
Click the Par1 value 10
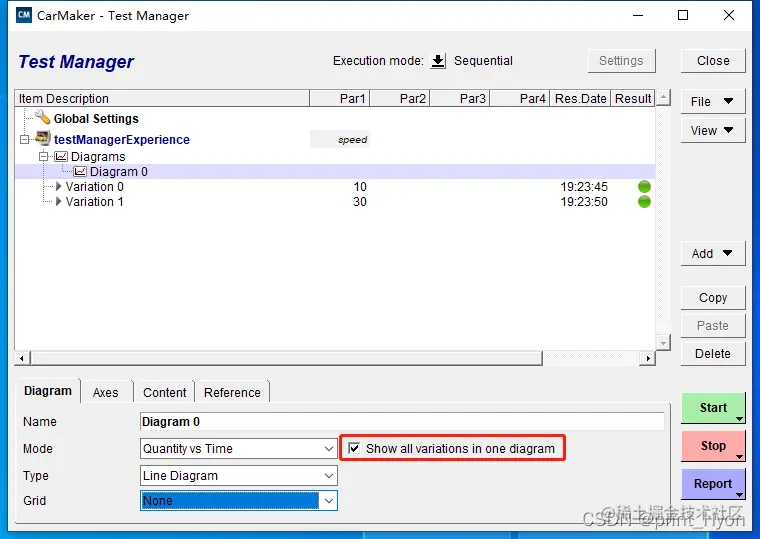(x=360, y=187)
